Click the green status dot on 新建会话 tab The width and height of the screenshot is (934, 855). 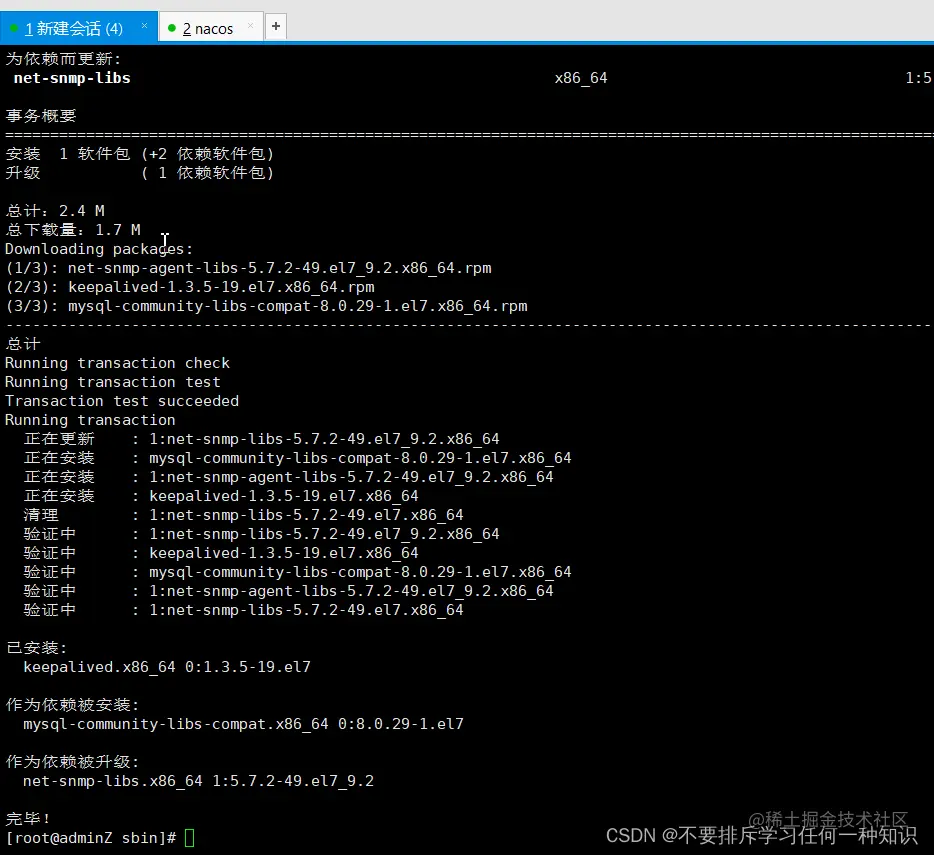pos(14,28)
